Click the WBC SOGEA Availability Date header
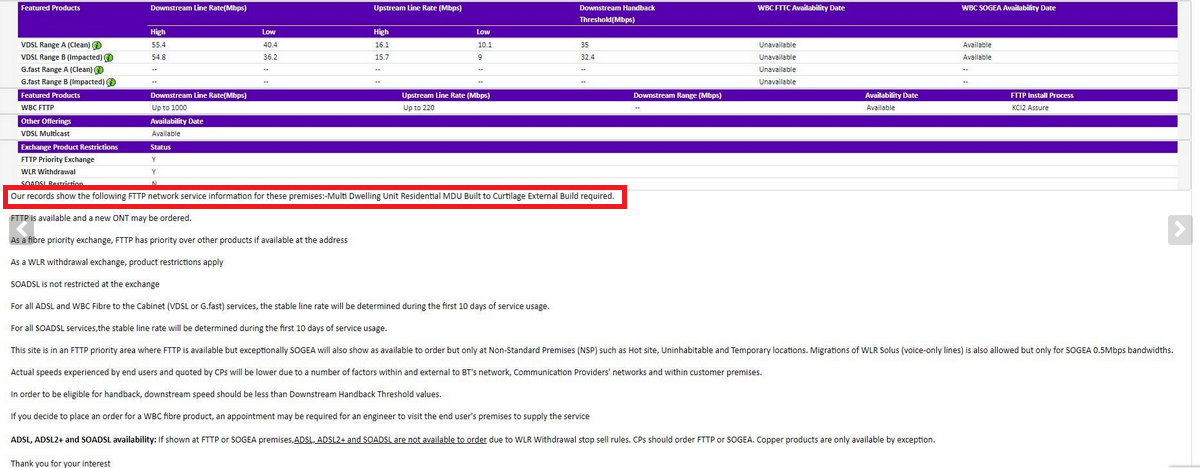Viewport: 1200px width, 468px height. (1009, 8)
